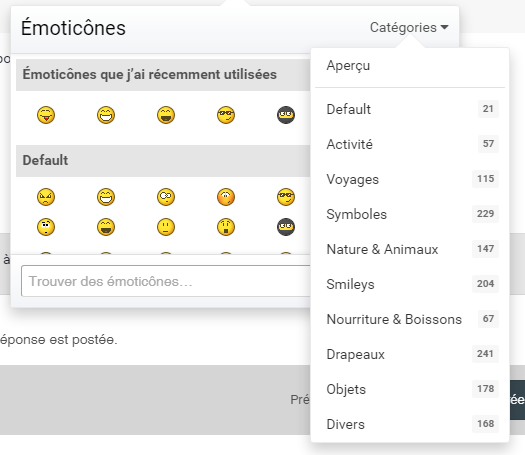The width and height of the screenshot is (525, 455).
Task: Select the Smileys category
Action: 410,284
